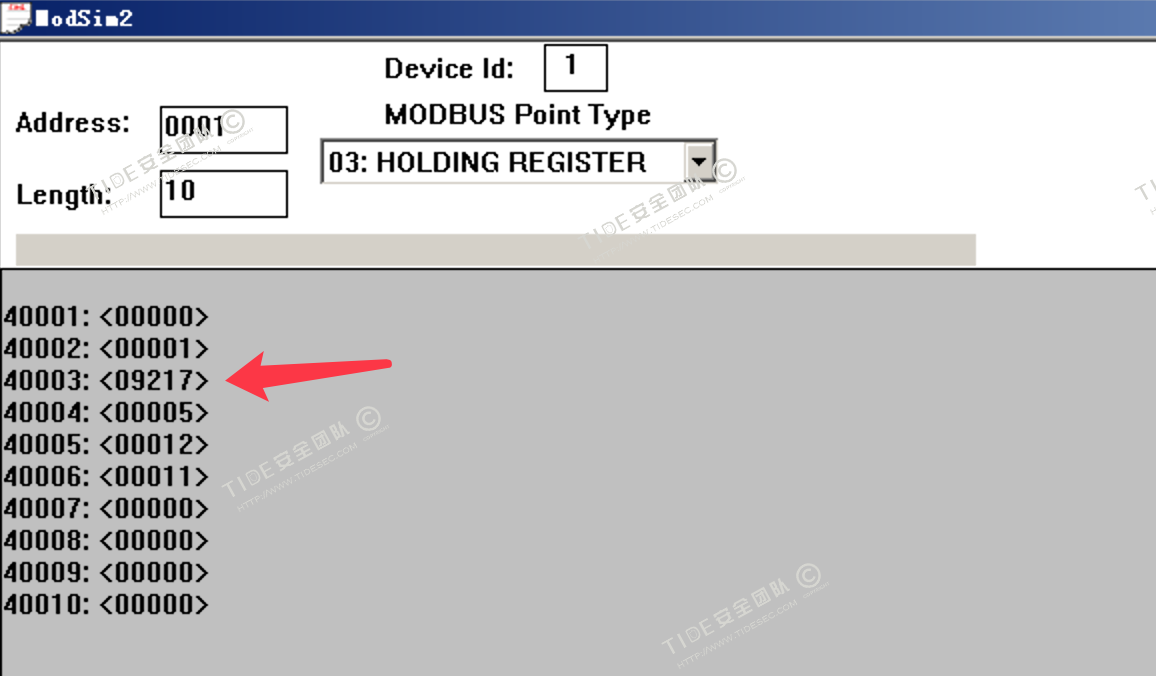Select the 03: HOLDING REGISTER combo box
This screenshot has height=676, width=1156.
(518, 161)
